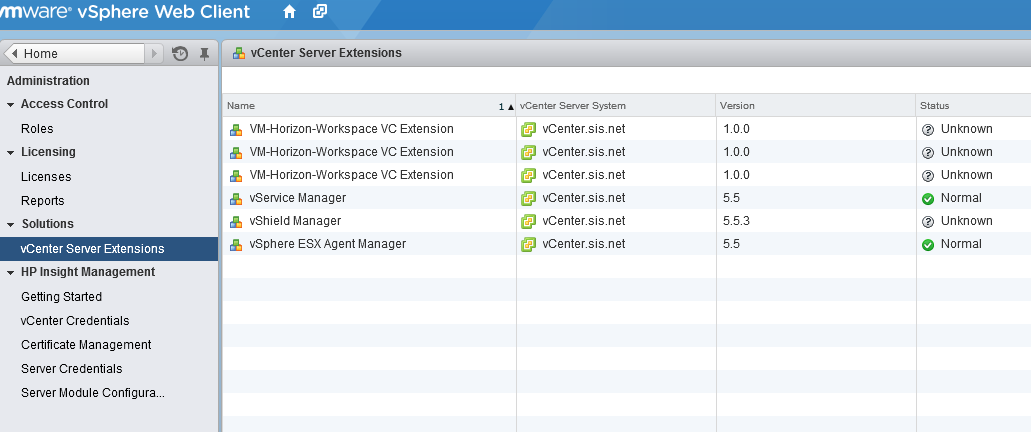Click the green Normal status icon for vService Manager
This screenshot has height=432, width=1031.
click(x=928, y=199)
